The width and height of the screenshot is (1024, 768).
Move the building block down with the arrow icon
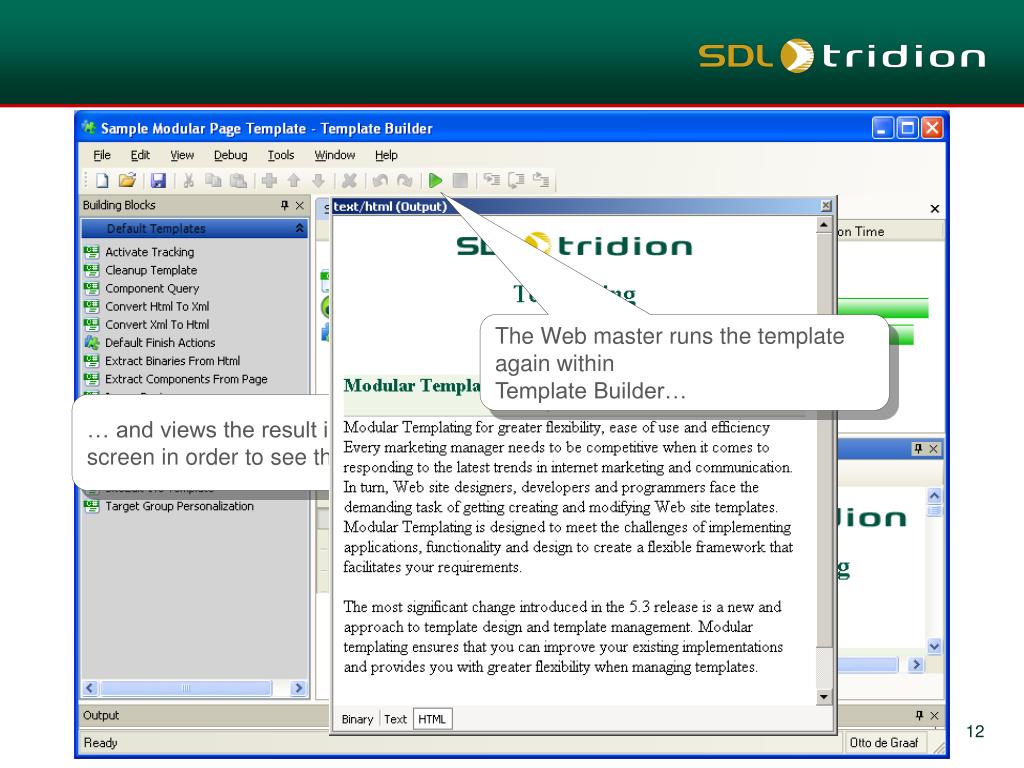[x=318, y=180]
